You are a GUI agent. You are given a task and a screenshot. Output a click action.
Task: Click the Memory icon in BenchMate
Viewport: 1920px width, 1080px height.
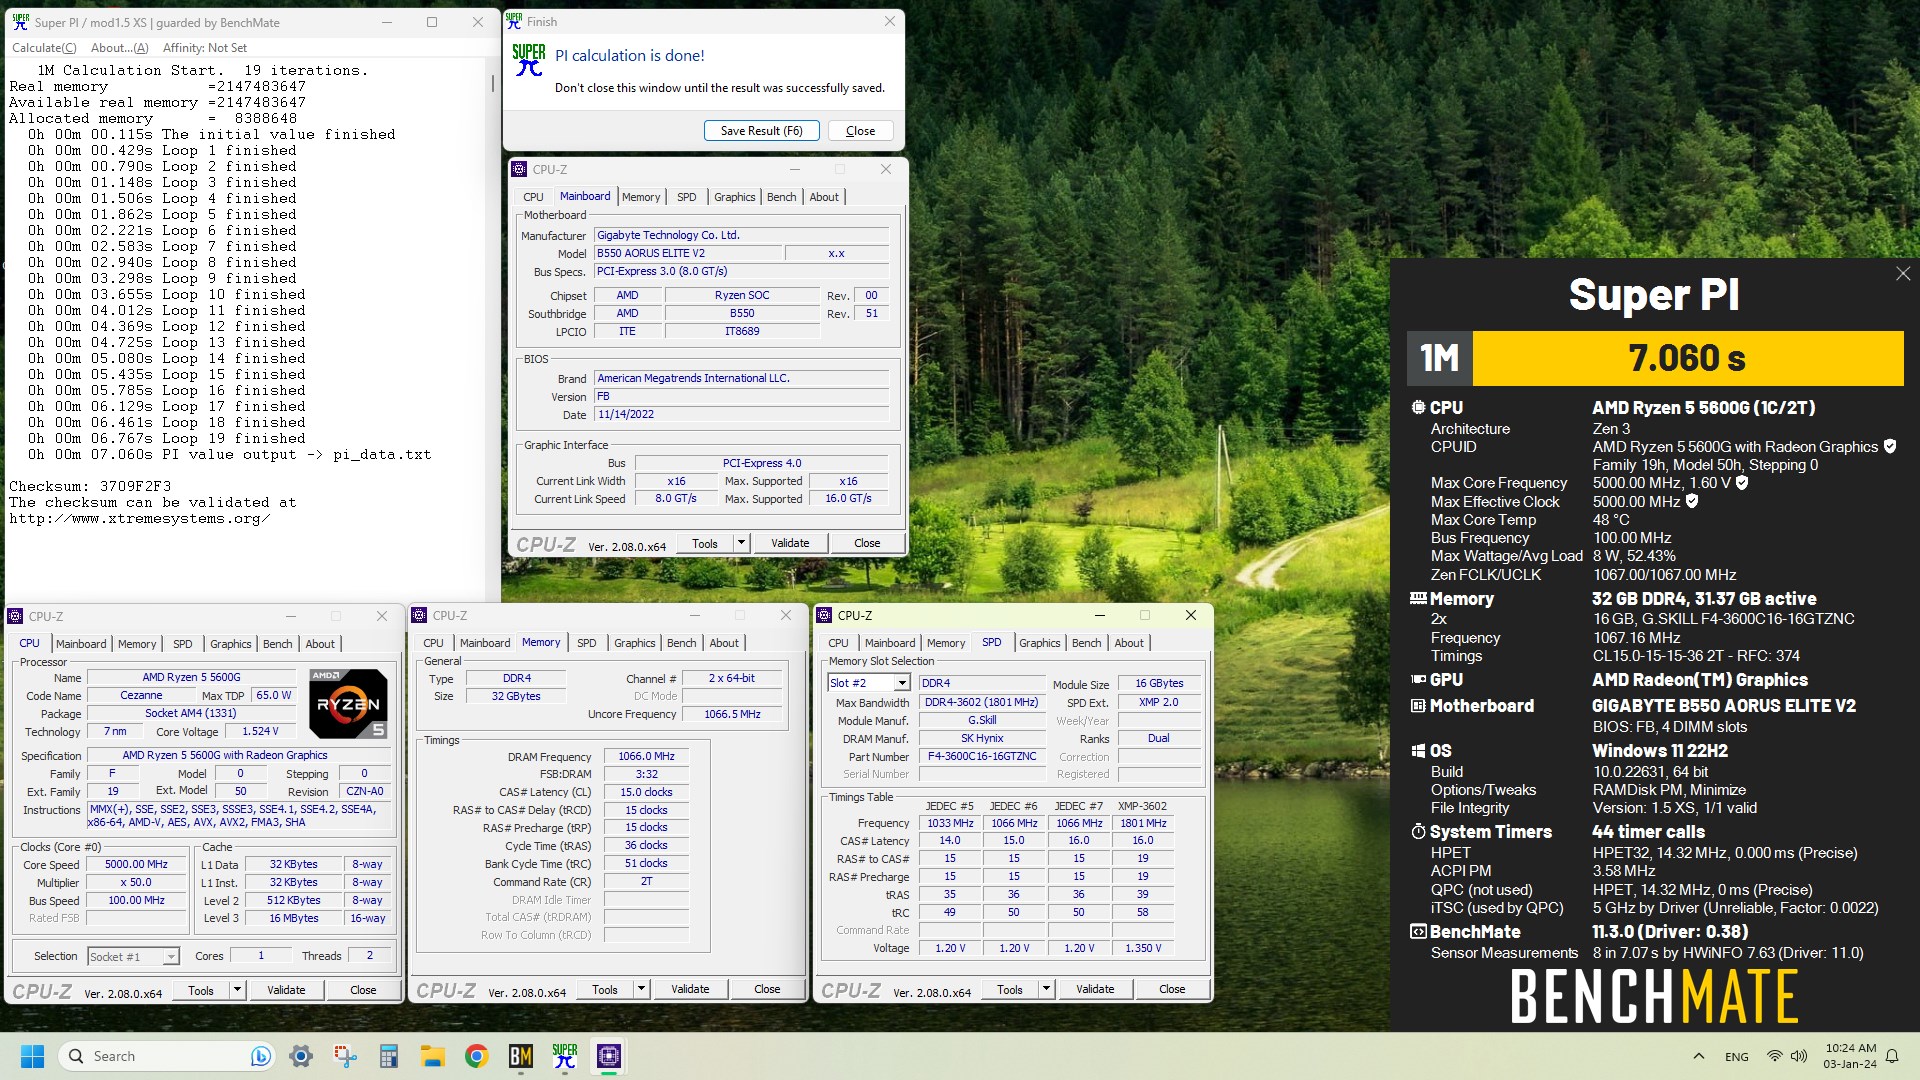(1418, 599)
